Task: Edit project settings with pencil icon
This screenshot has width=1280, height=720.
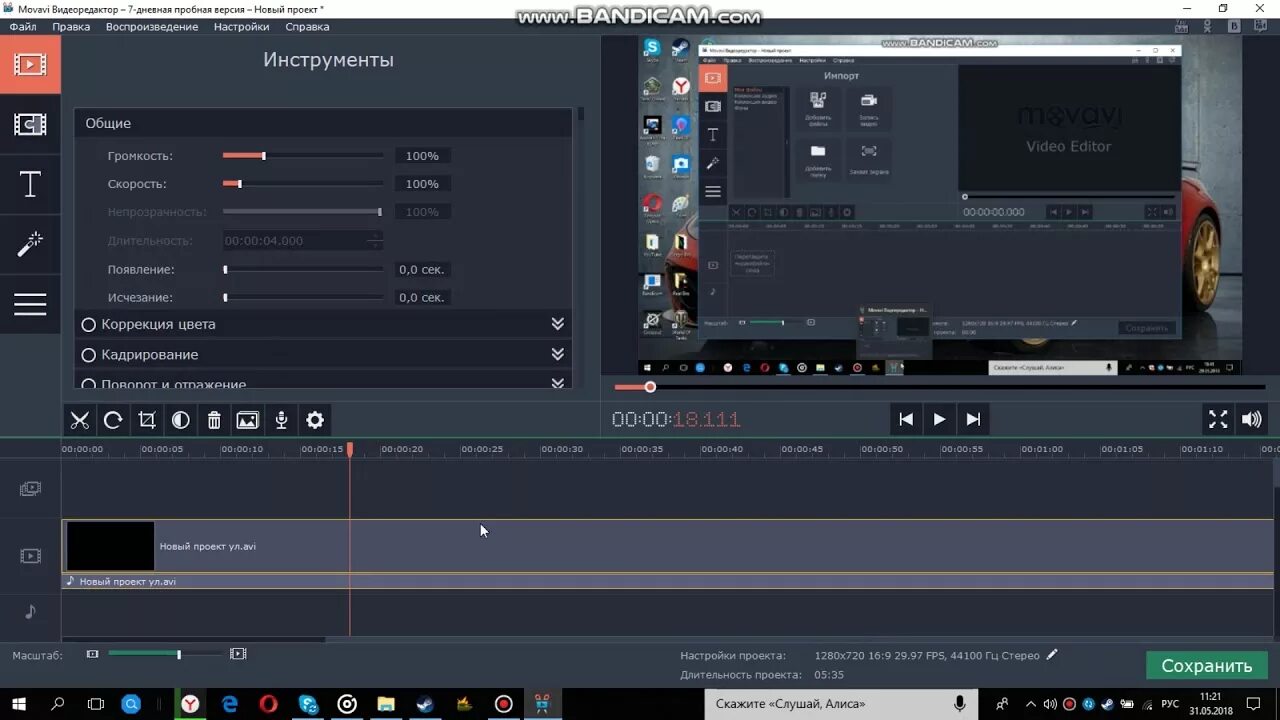Action: tap(1052, 655)
